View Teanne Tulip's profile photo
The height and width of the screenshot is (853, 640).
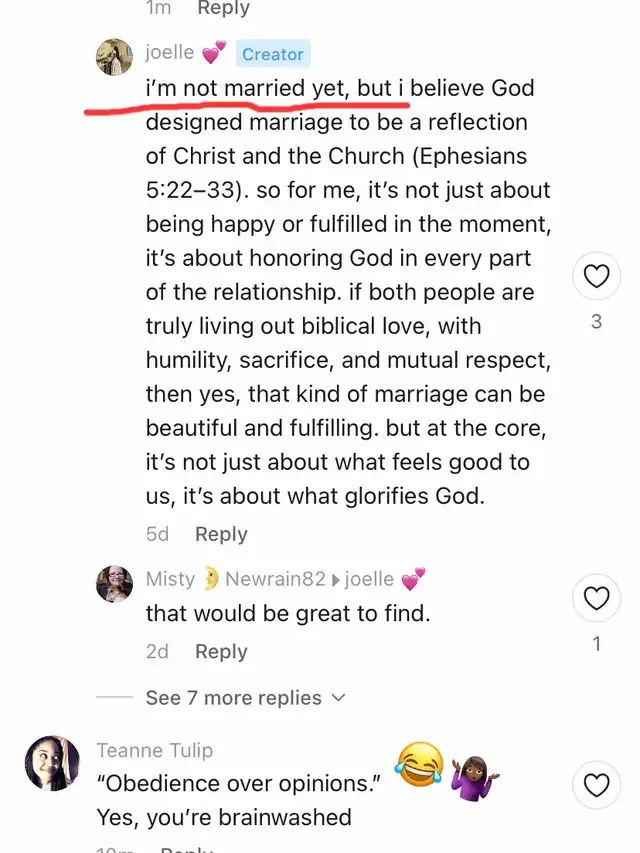tap(52, 764)
